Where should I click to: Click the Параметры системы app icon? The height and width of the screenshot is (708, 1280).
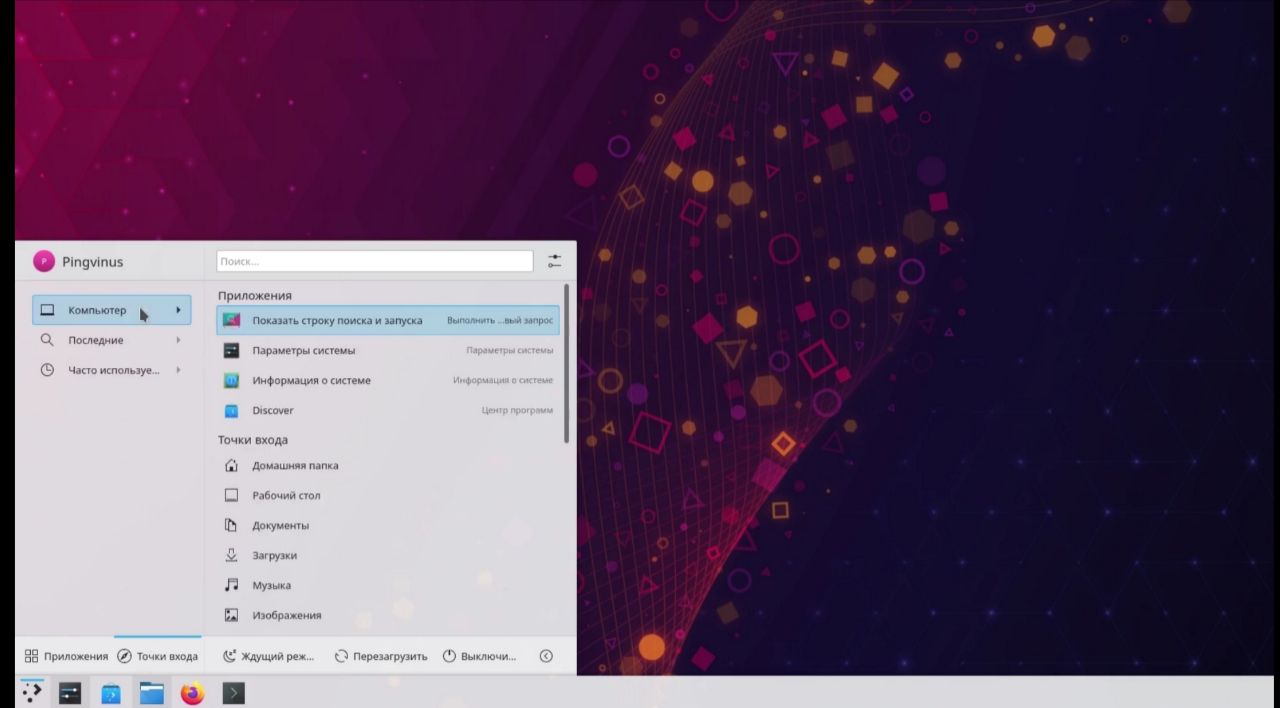pyautogui.click(x=232, y=351)
